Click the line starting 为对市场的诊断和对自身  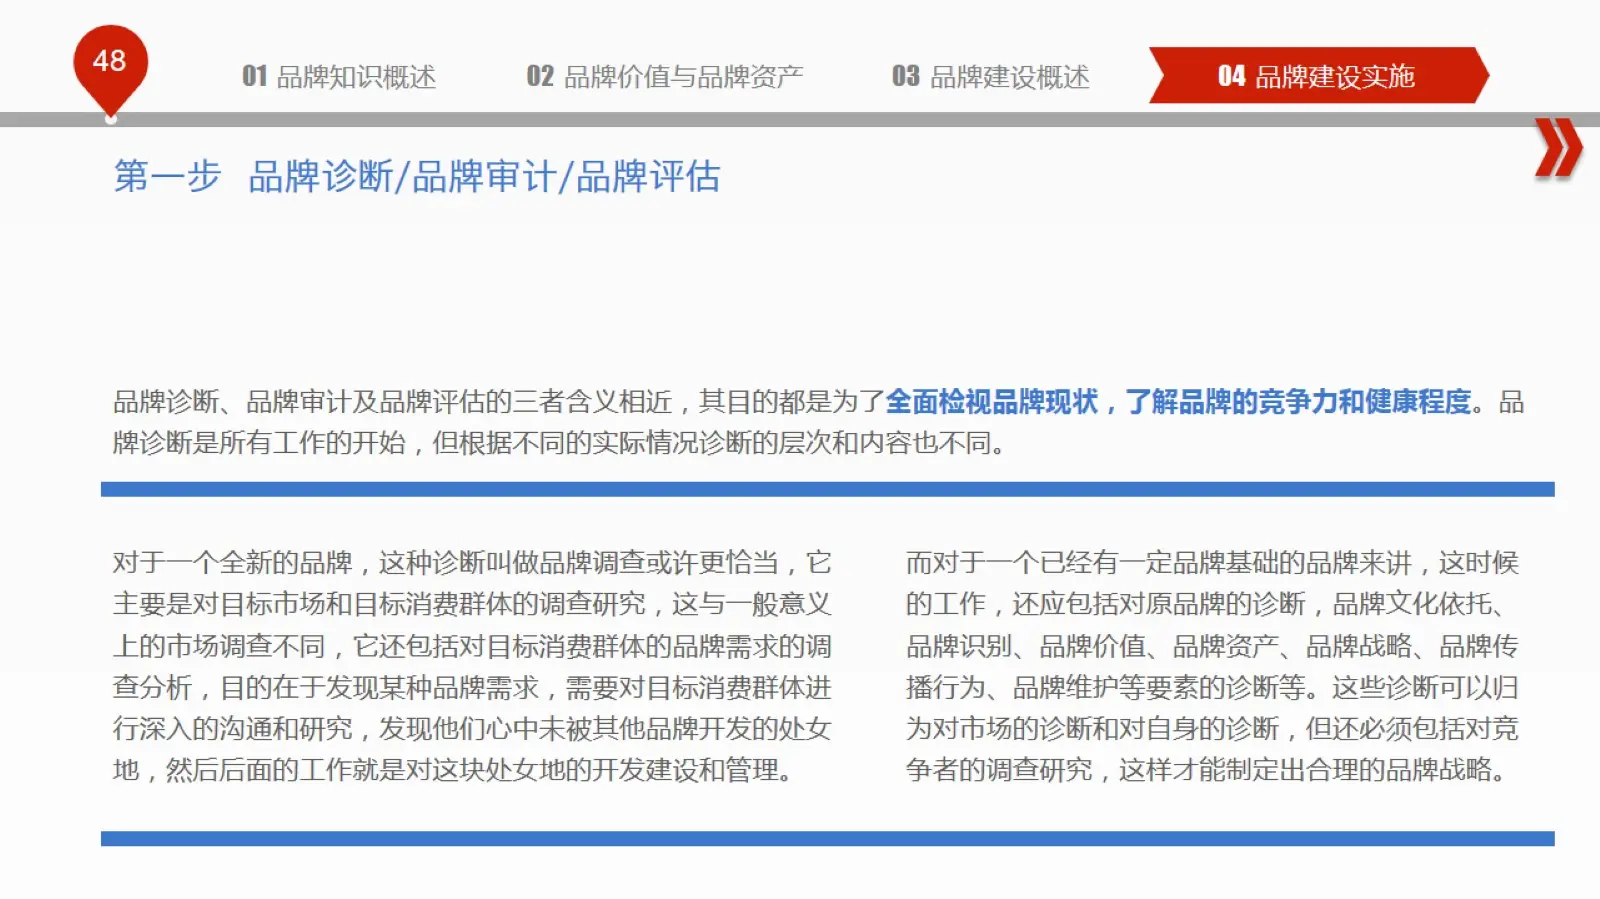(x=1212, y=728)
